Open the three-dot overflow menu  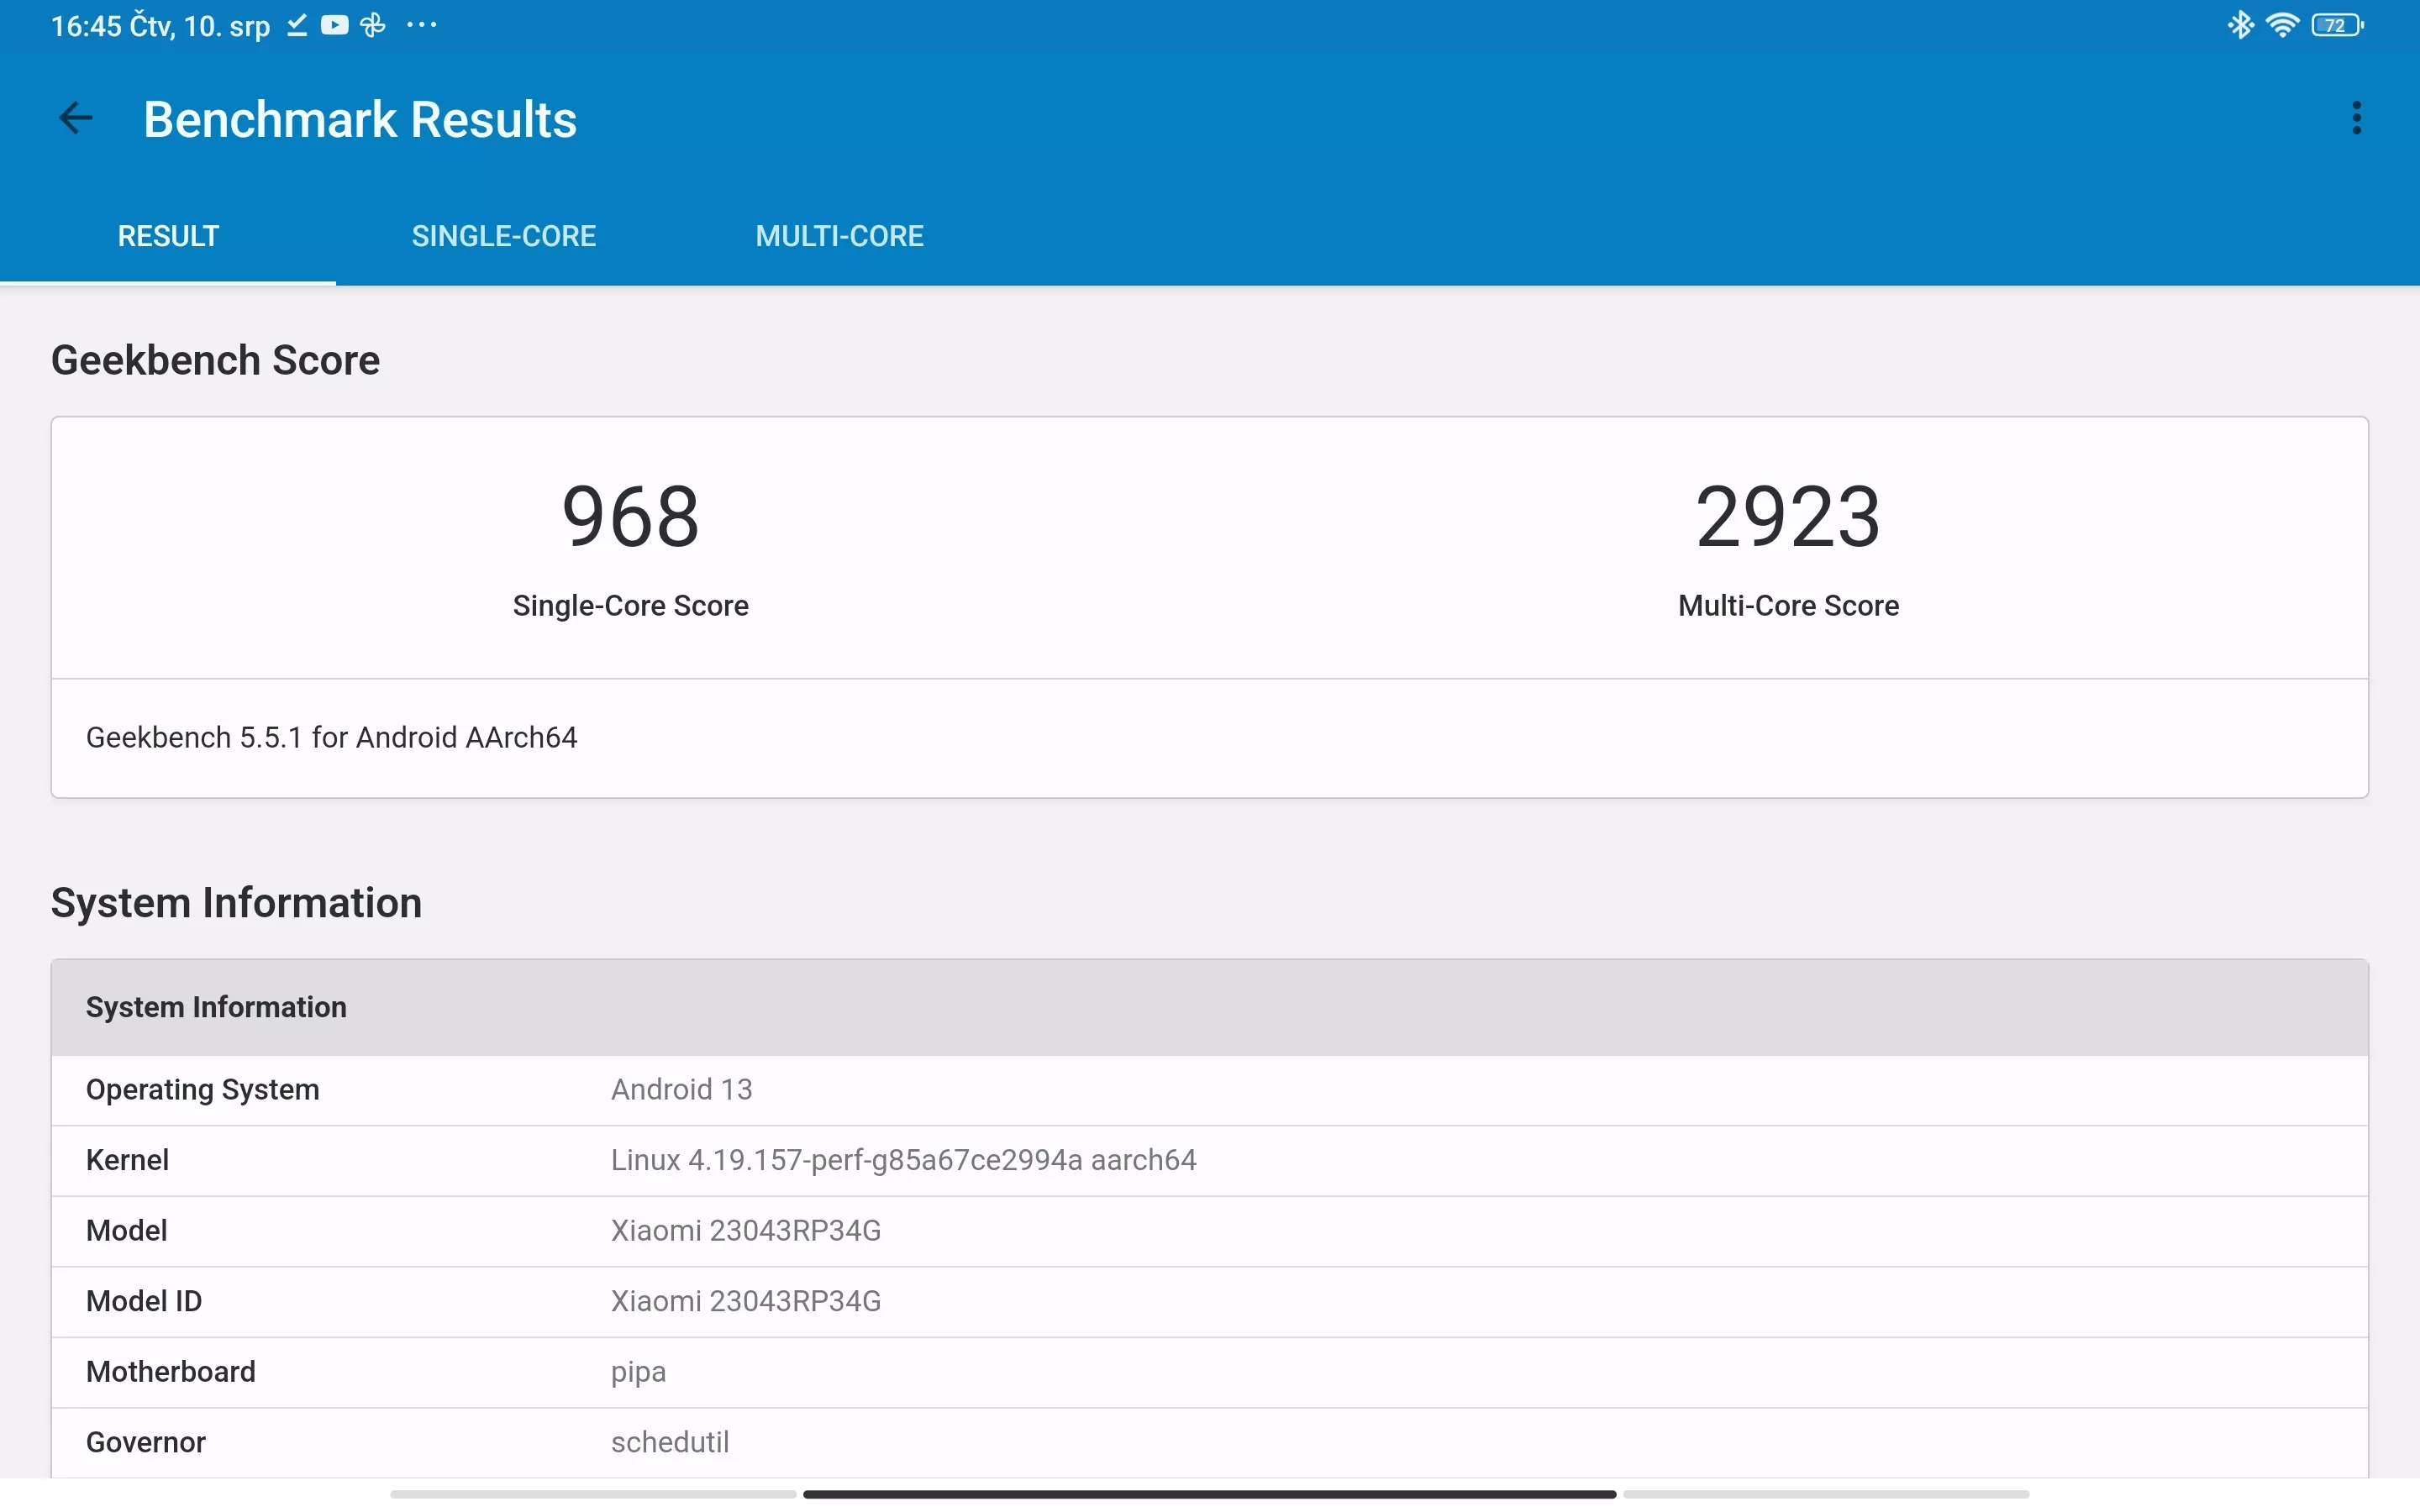point(2356,118)
